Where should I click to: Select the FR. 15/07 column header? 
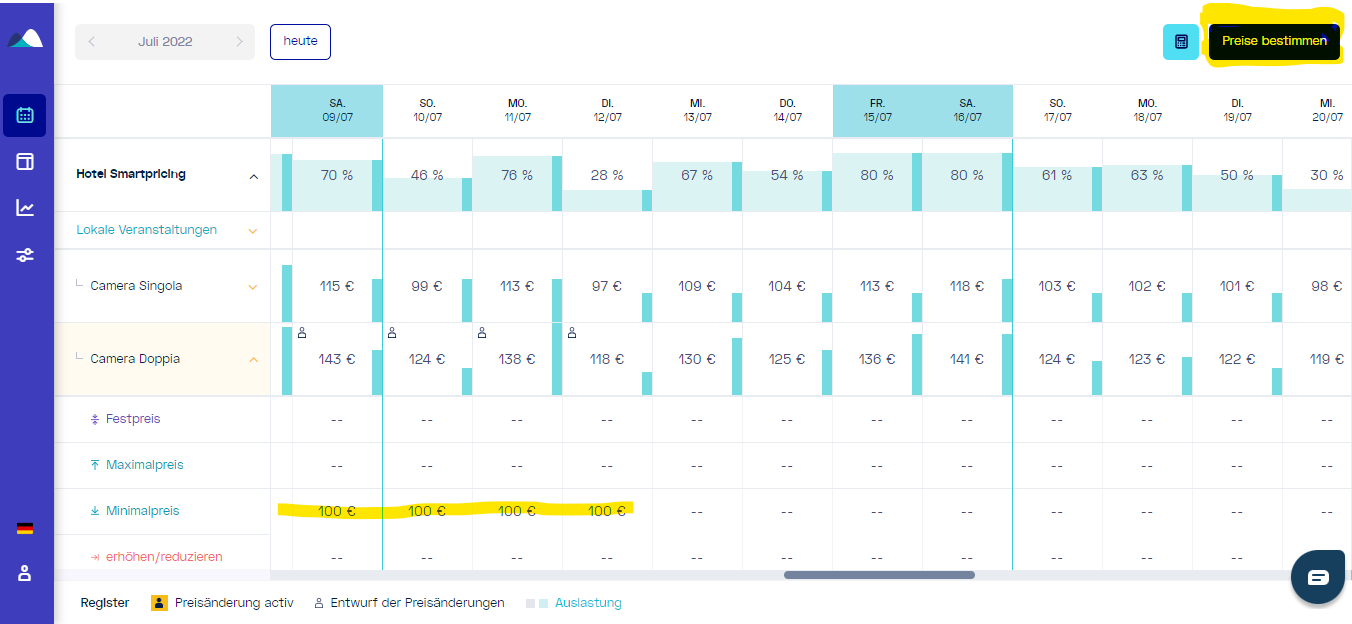point(877,110)
